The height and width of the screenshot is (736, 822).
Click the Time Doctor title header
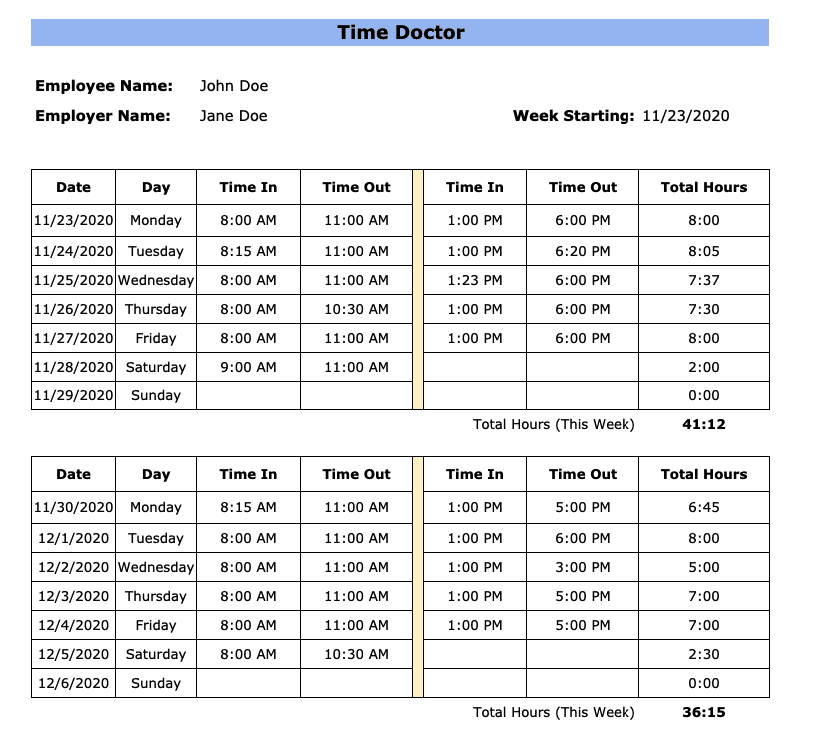point(400,32)
